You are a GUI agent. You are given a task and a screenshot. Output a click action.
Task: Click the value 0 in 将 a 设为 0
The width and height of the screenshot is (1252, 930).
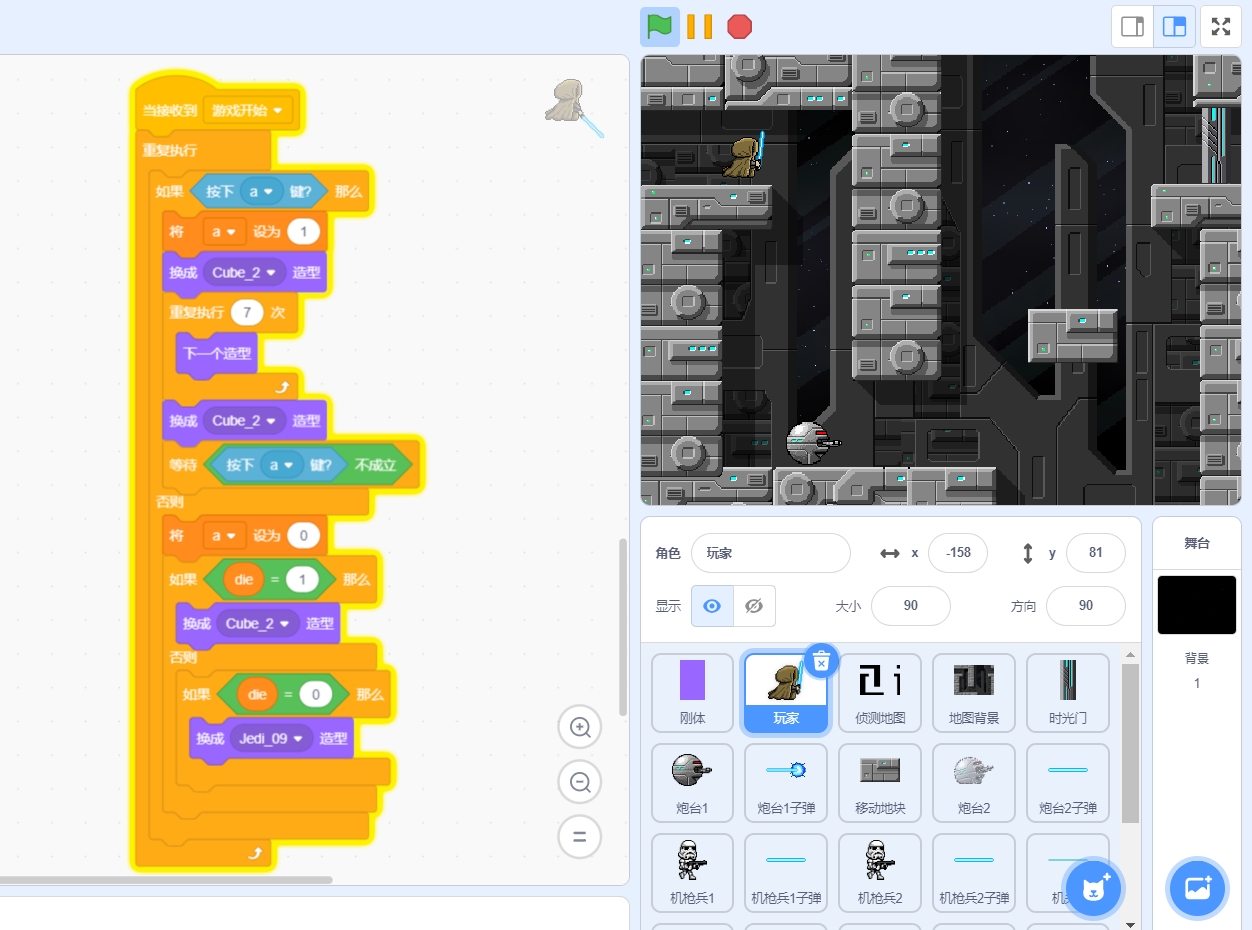point(303,536)
